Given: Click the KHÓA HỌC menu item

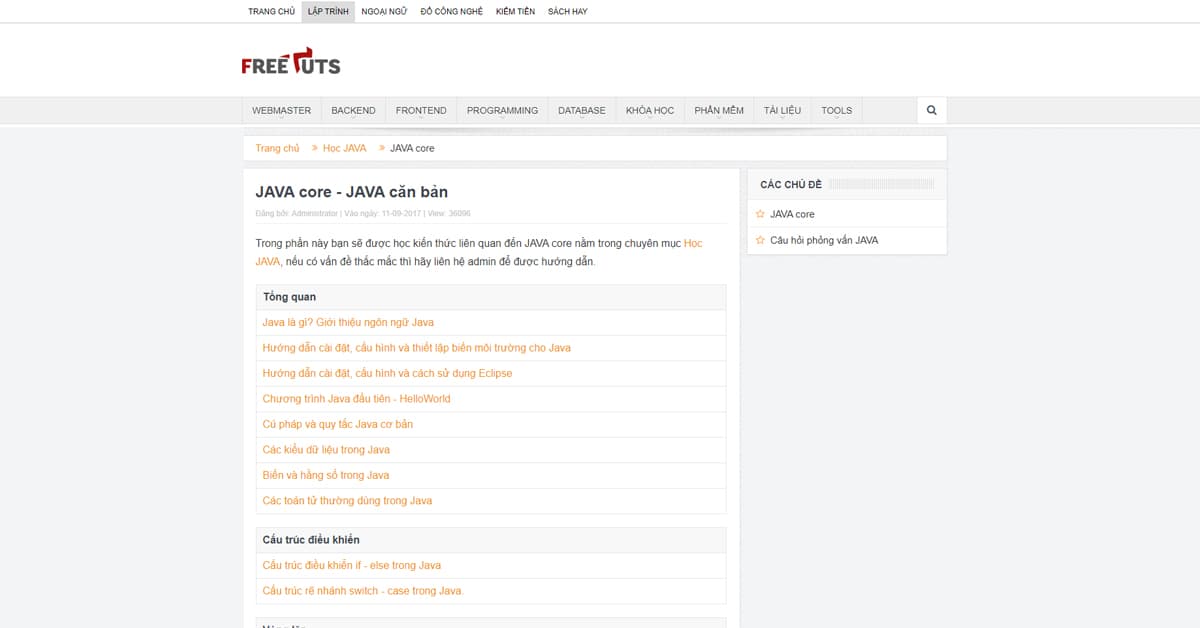Looking at the screenshot, I should coord(650,111).
